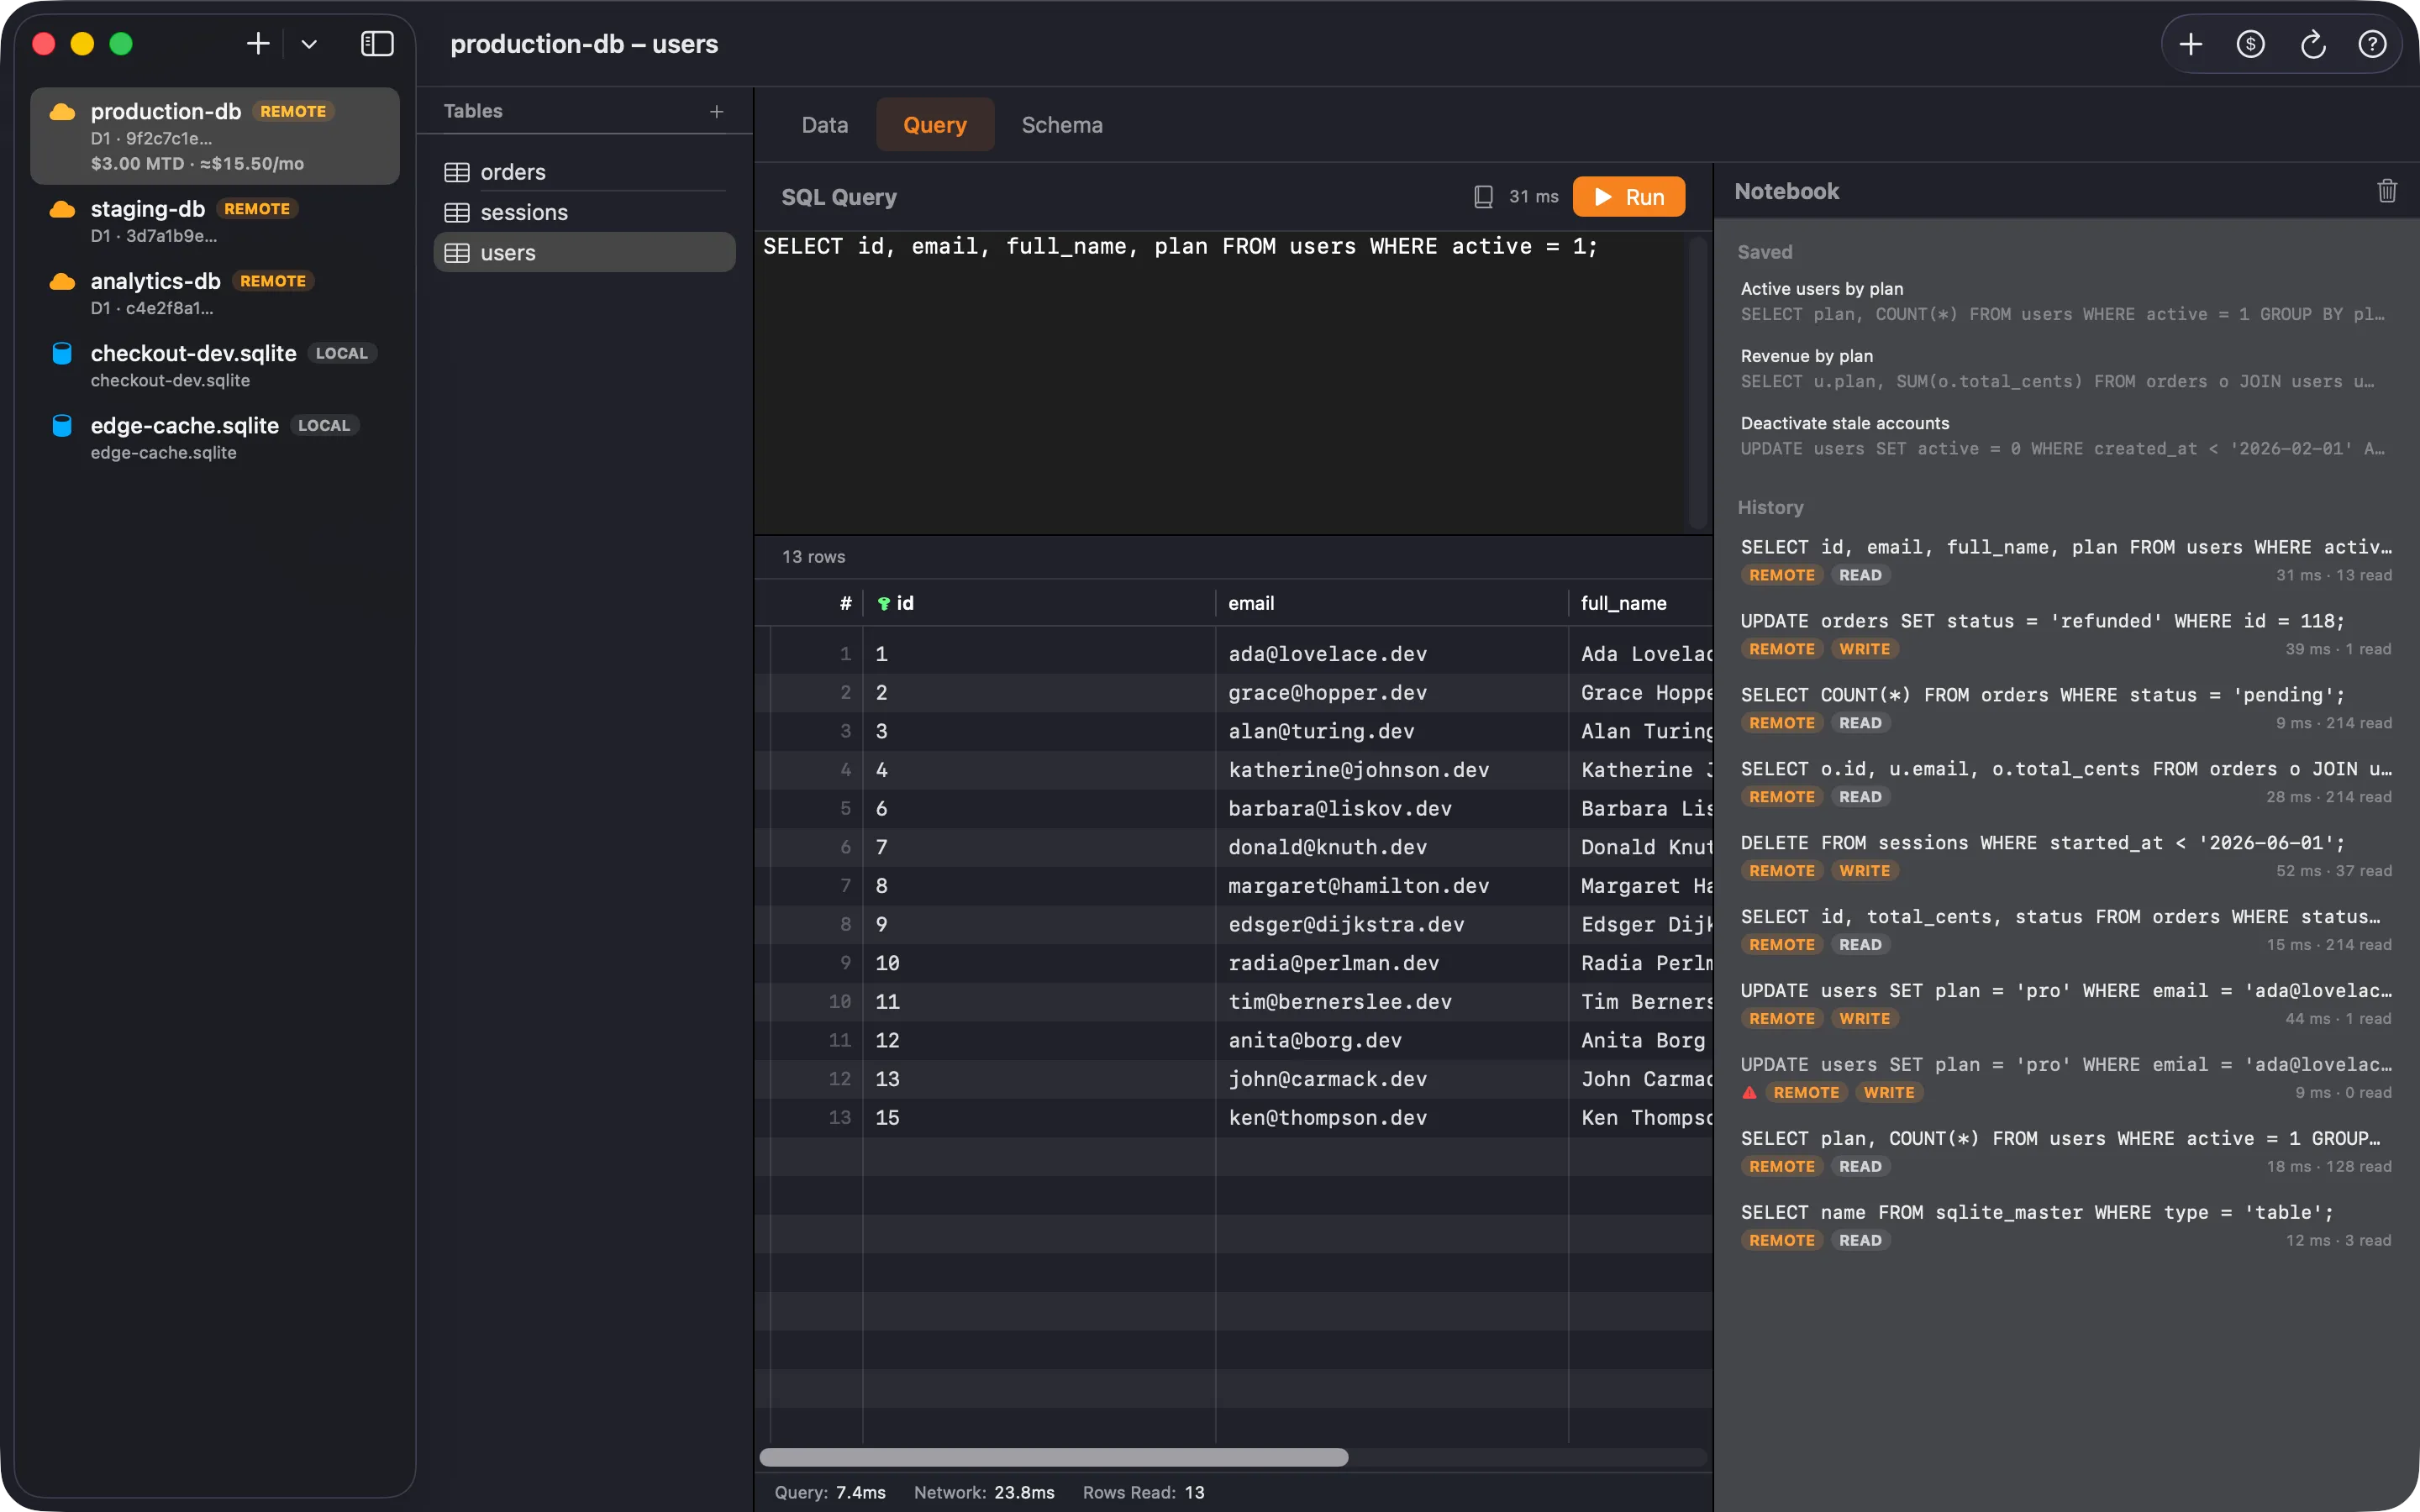
Task: Click the refresh icon in top-right toolbar
Action: [2312, 44]
